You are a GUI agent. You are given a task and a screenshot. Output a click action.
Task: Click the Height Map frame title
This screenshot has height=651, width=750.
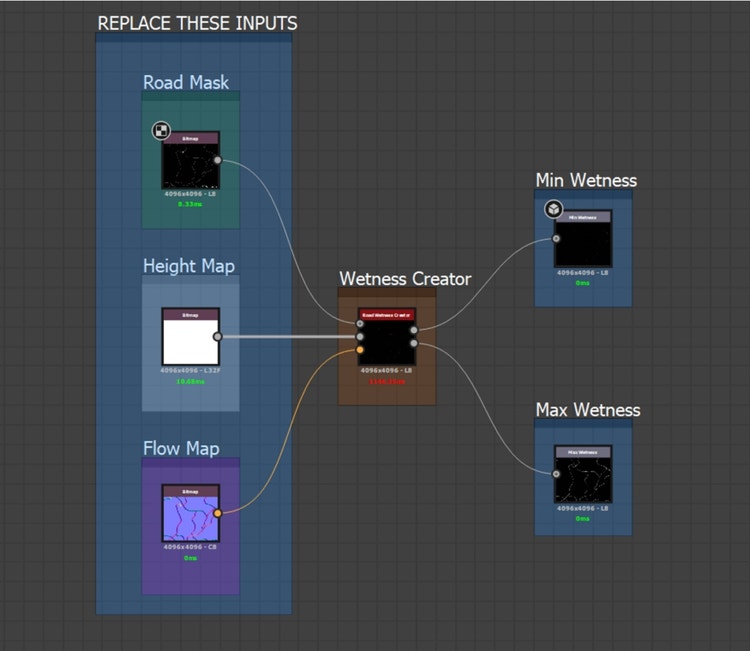pos(189,266)
